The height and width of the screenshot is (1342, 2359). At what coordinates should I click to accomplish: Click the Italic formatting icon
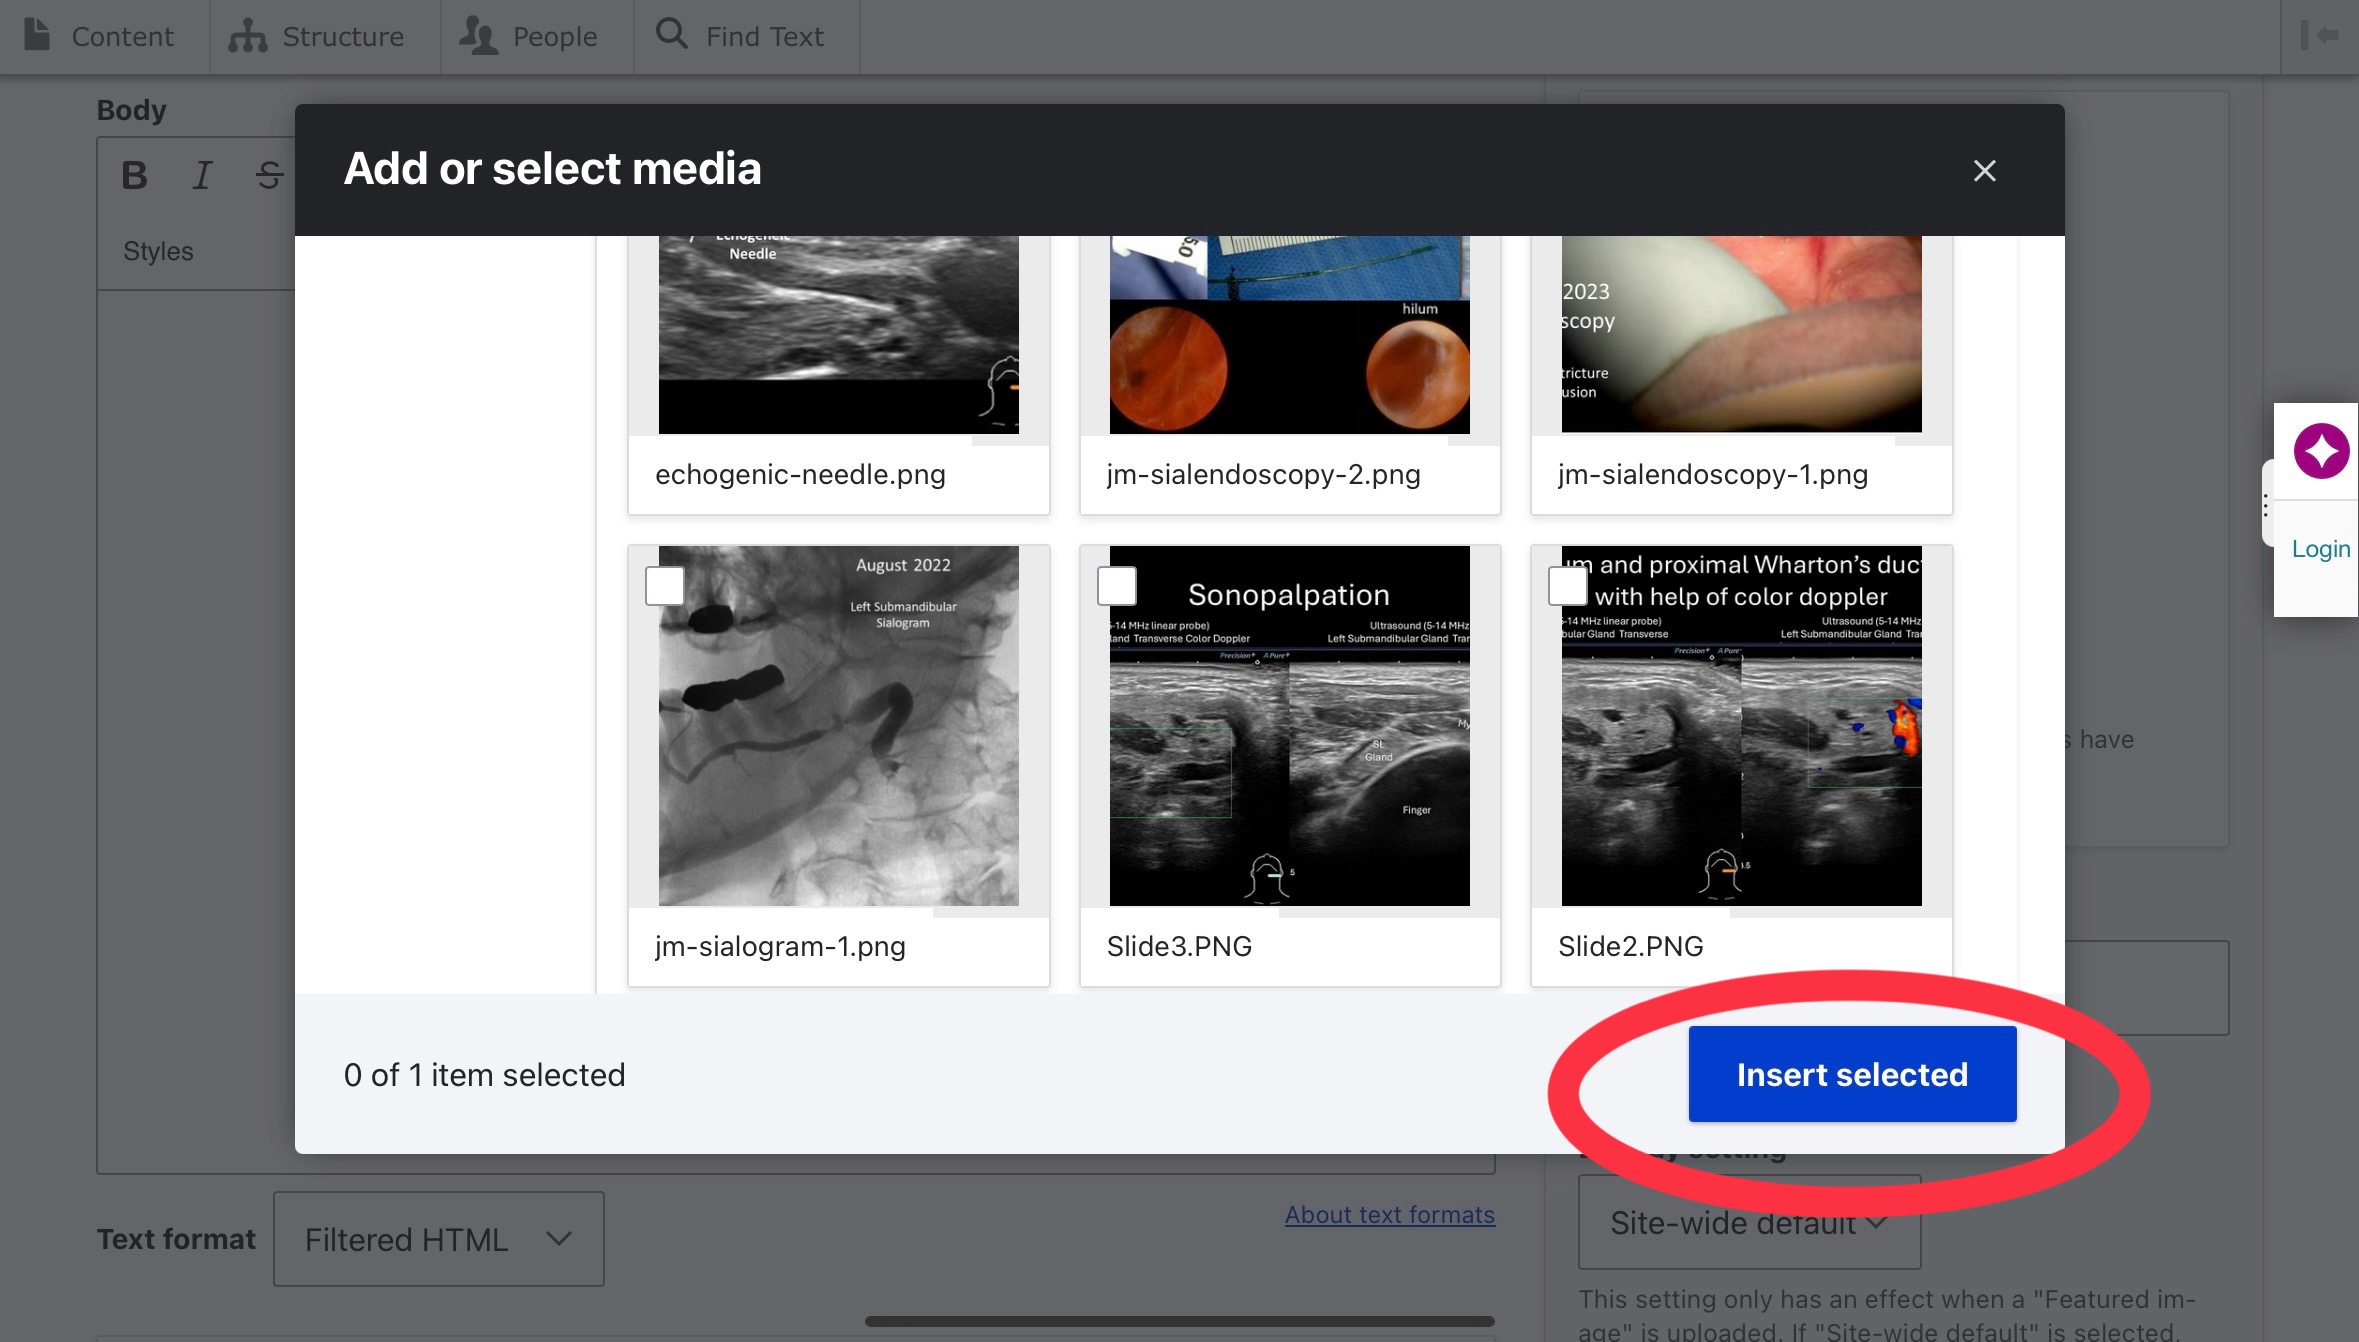[202, 175]
